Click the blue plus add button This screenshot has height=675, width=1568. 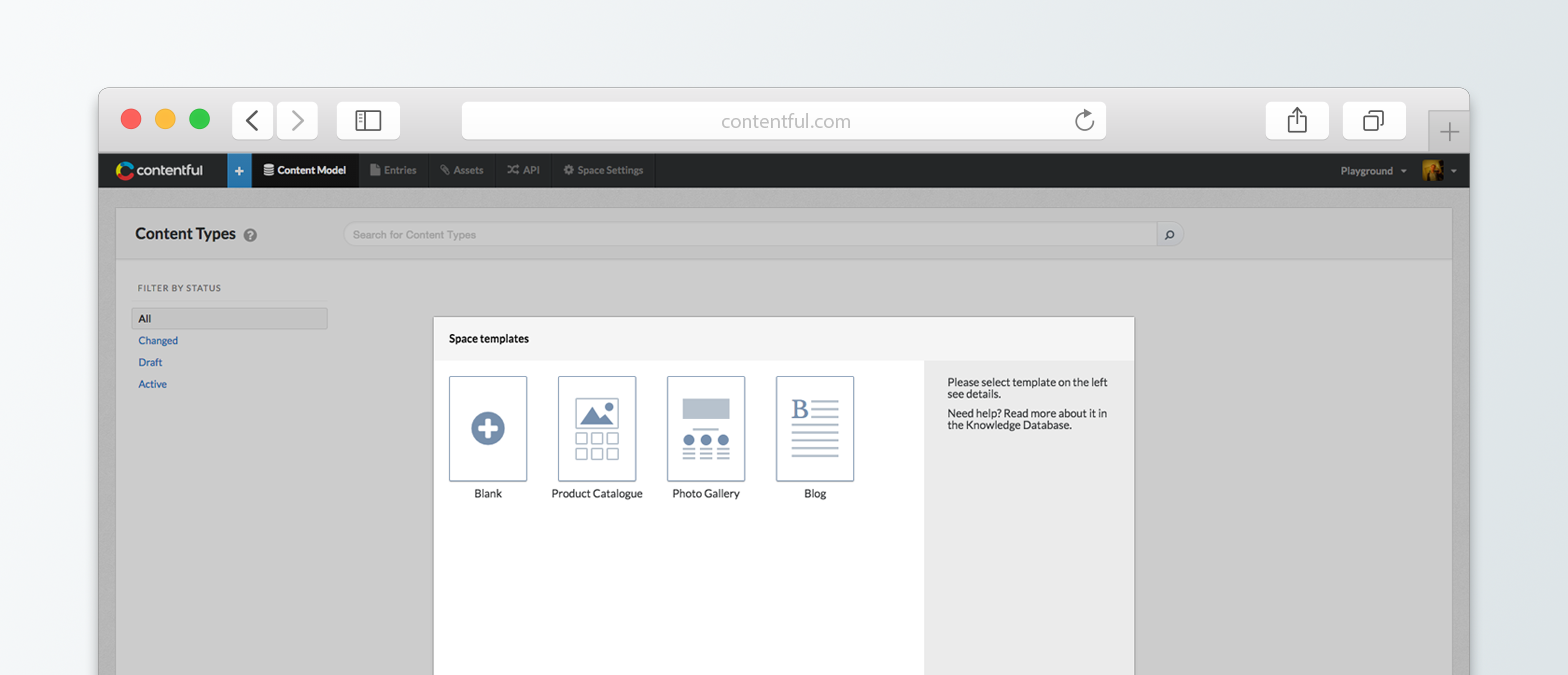coord(239,171)
